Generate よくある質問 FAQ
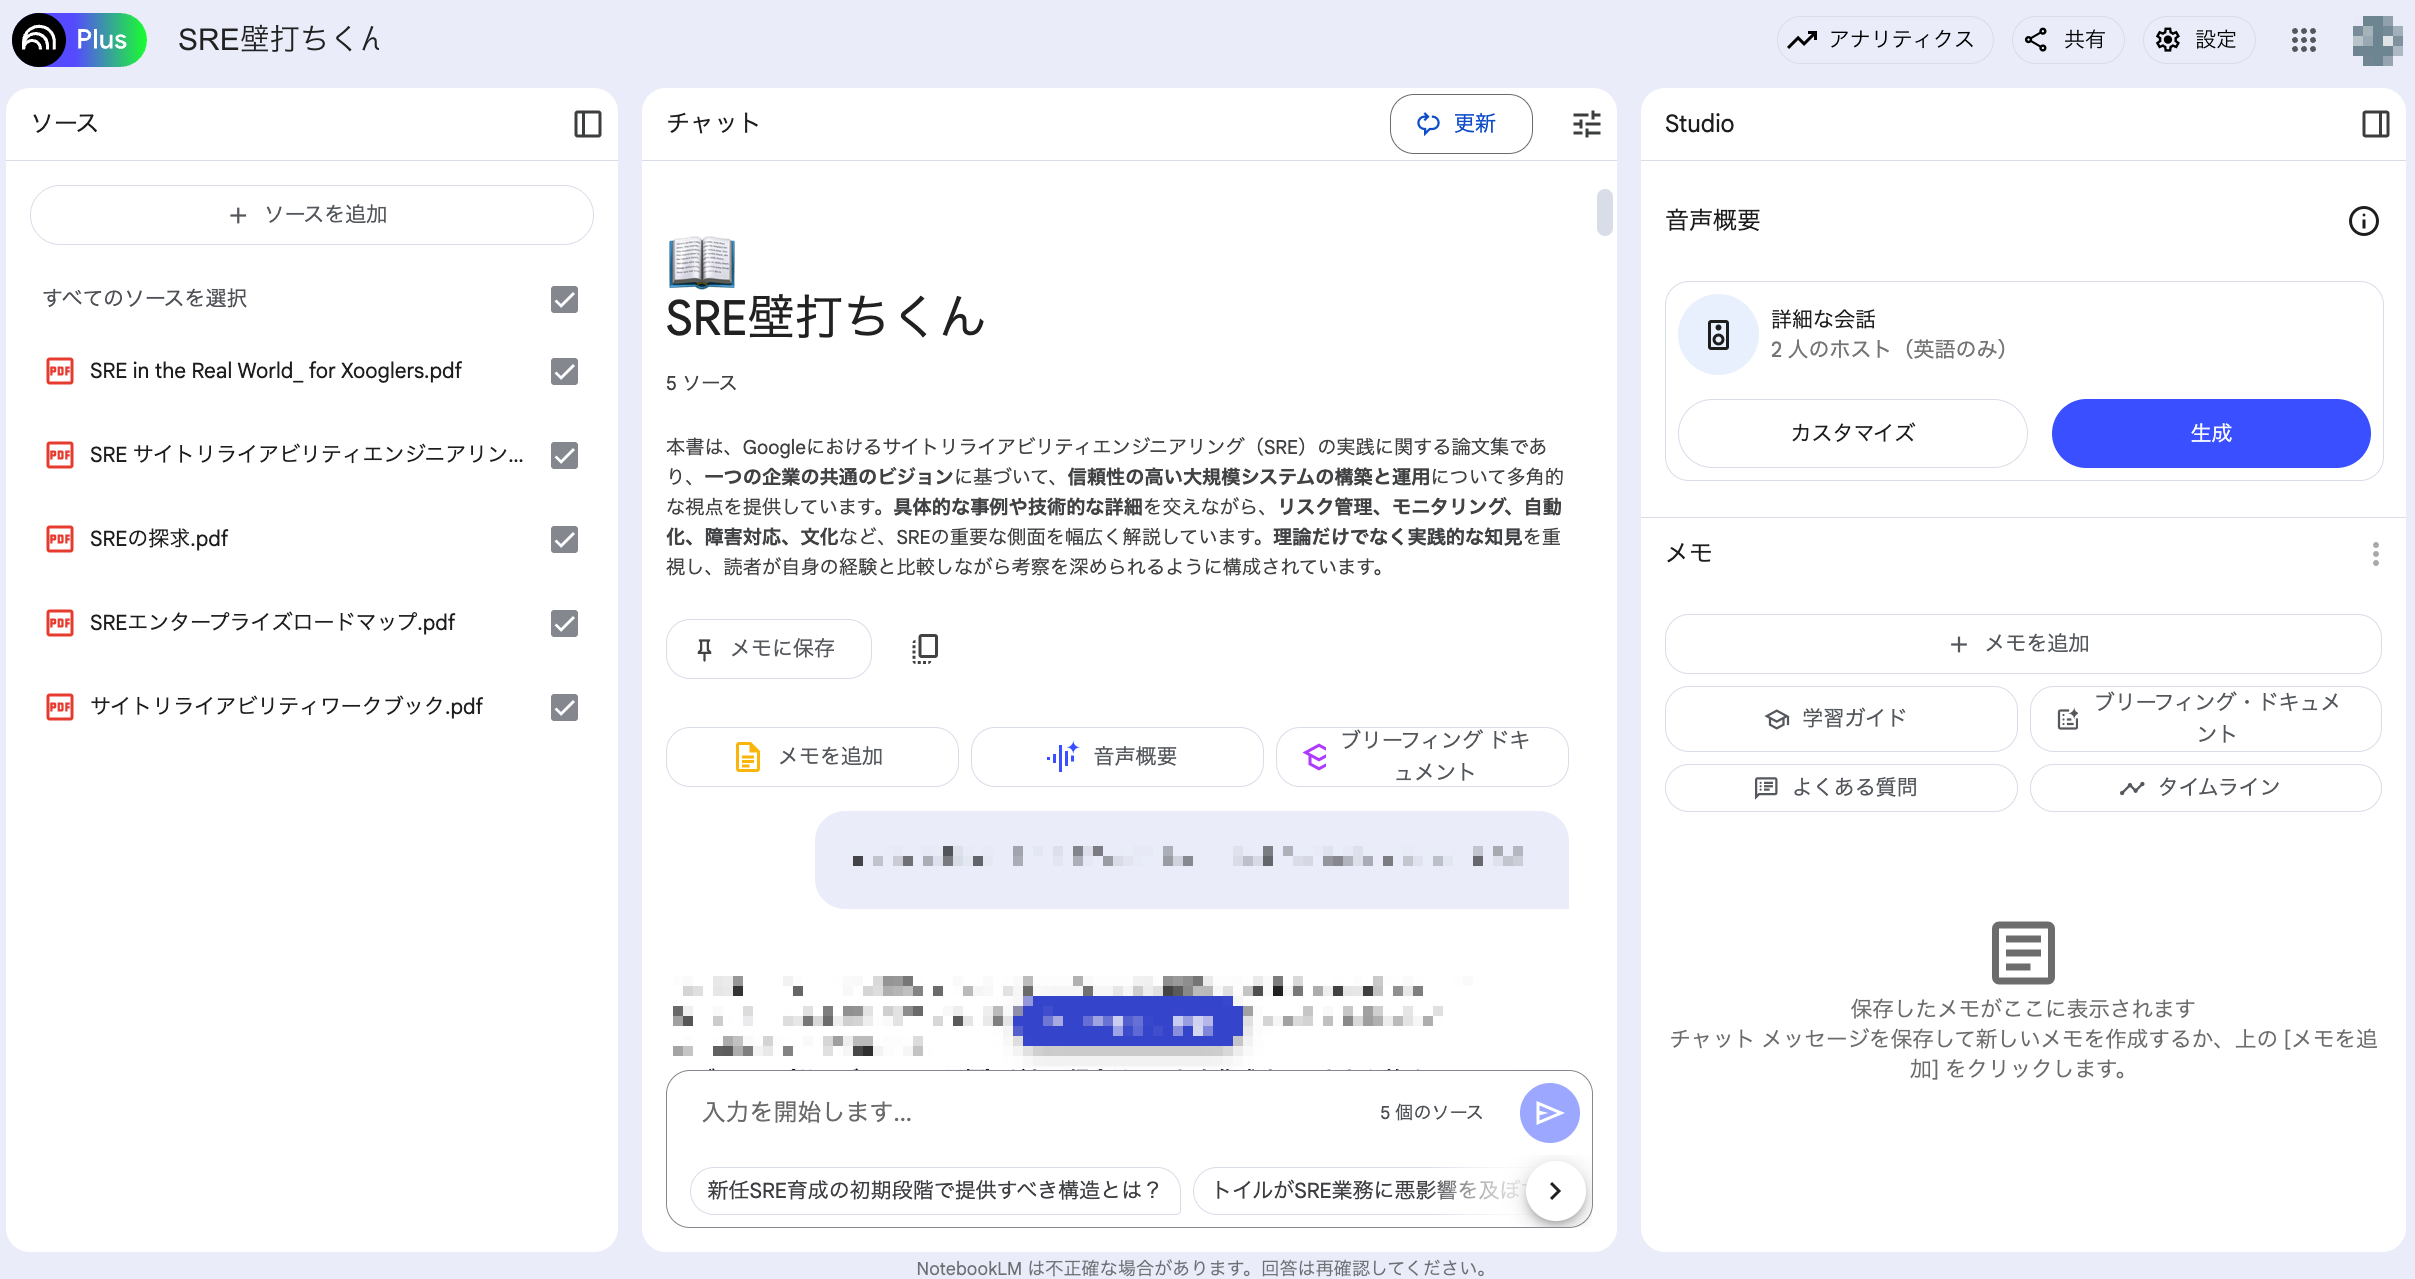 (1840, 788)
